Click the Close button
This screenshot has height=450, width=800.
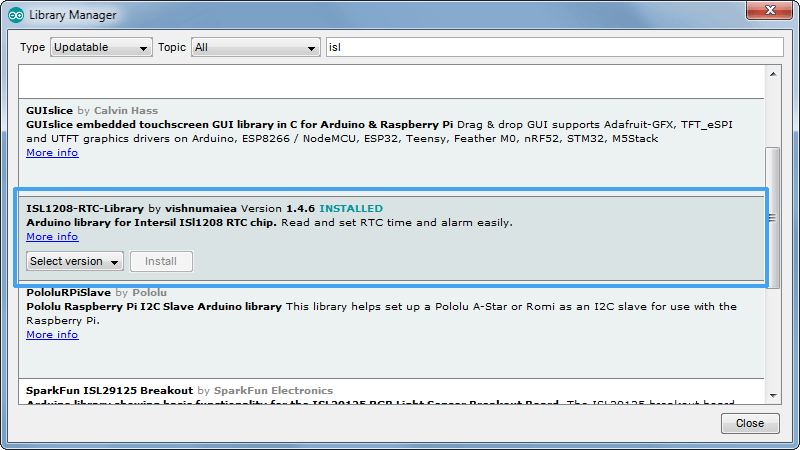(750, 423)
